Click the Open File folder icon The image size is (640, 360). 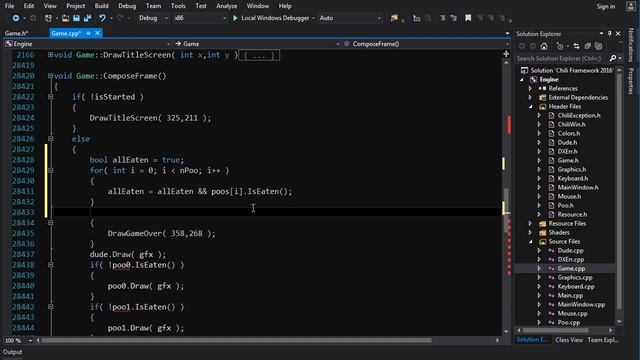[x=65, y=18]
